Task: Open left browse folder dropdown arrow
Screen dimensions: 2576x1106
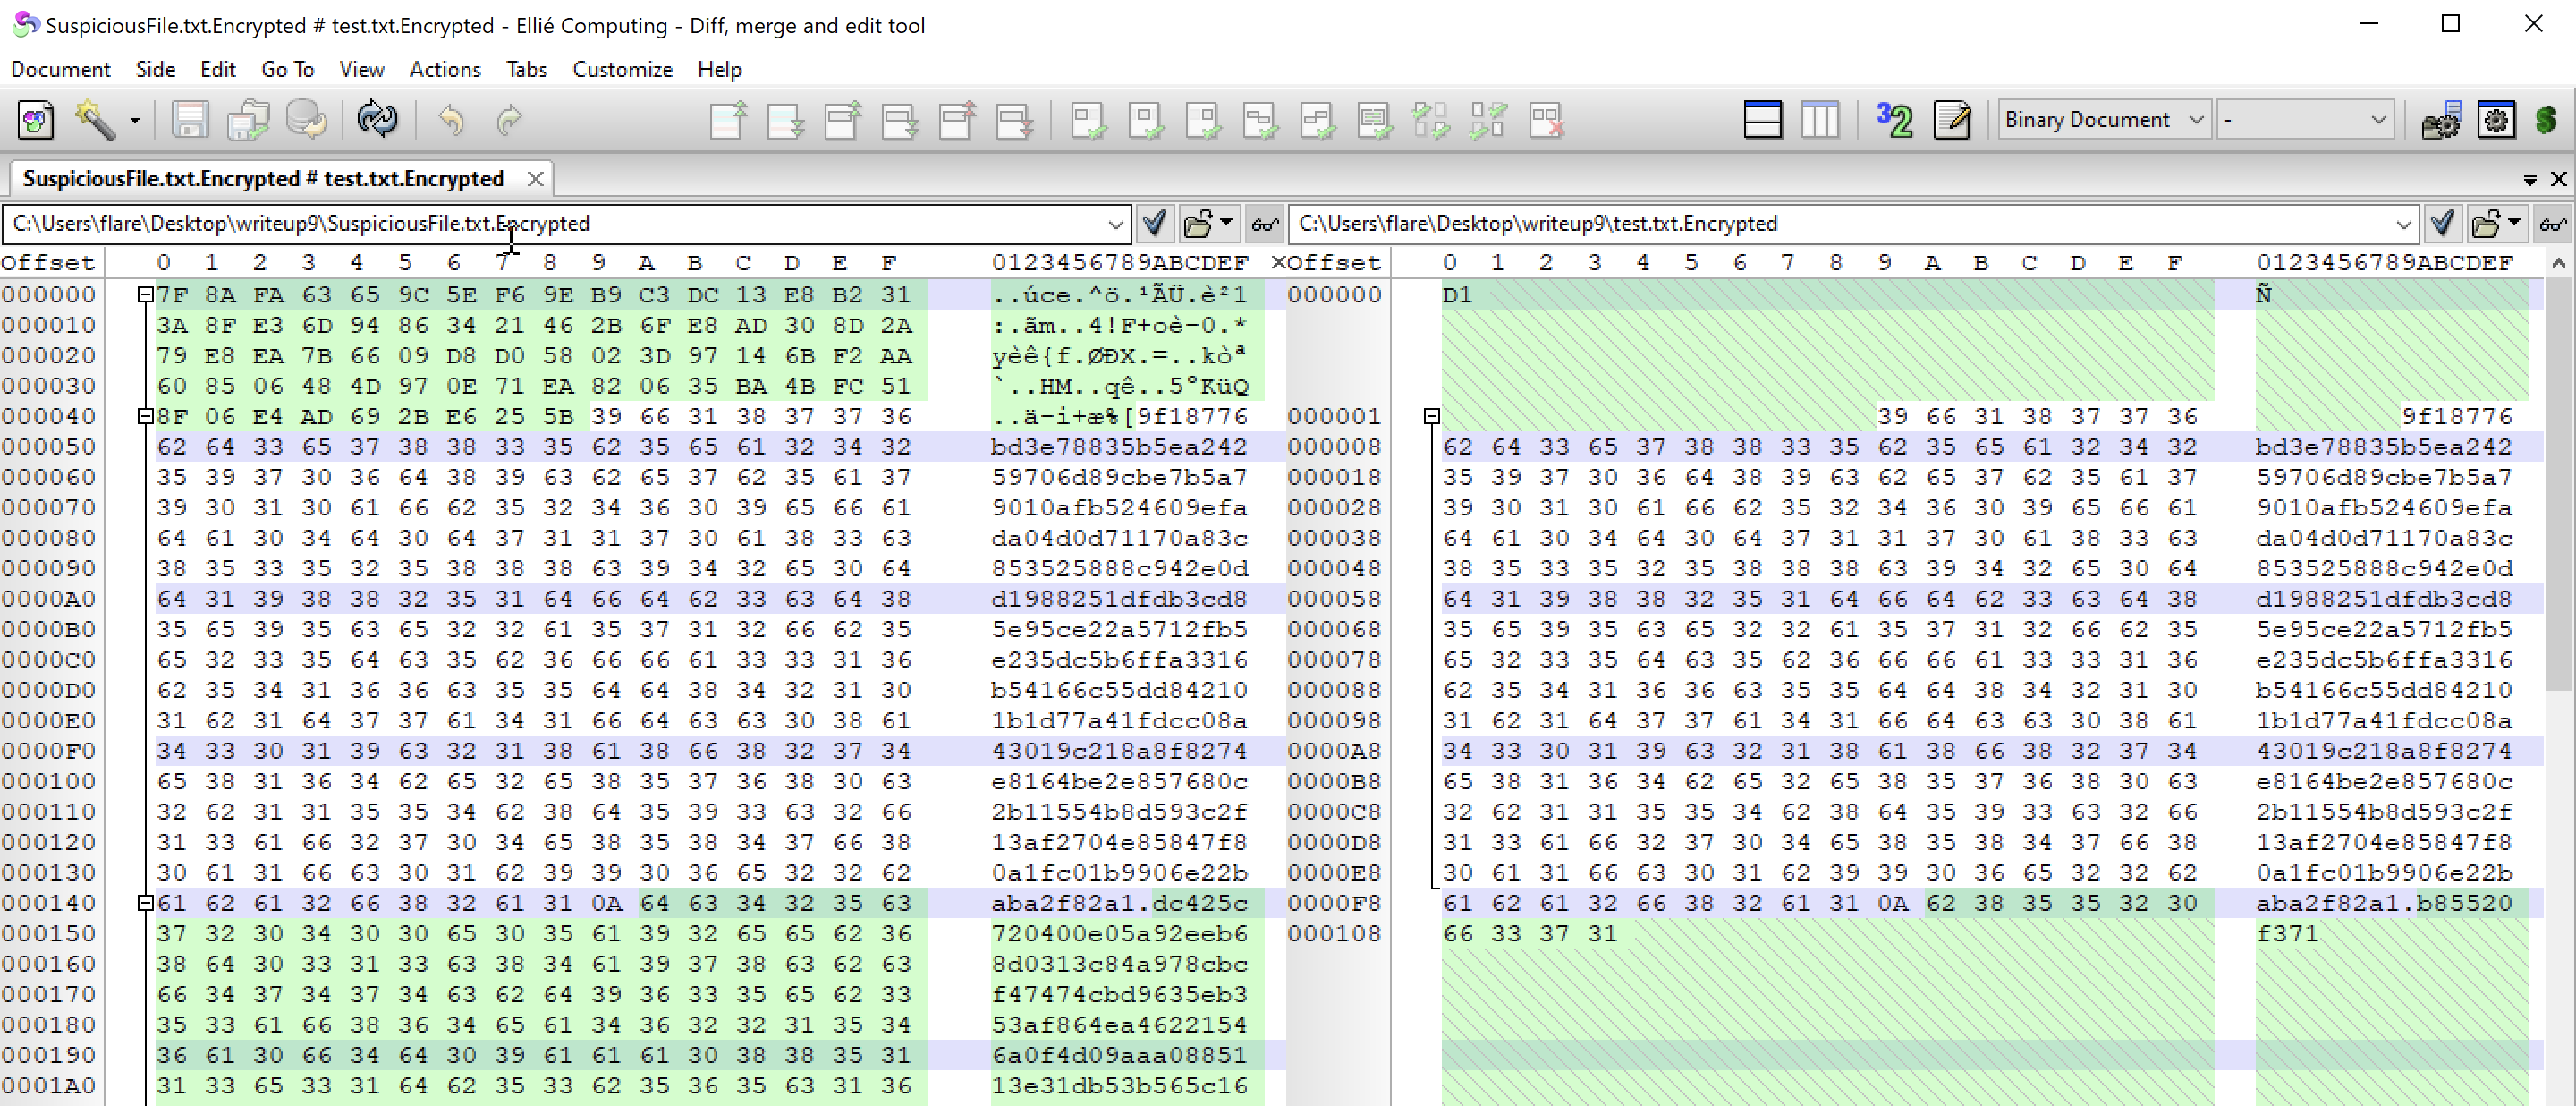Action: [1226, 224]
